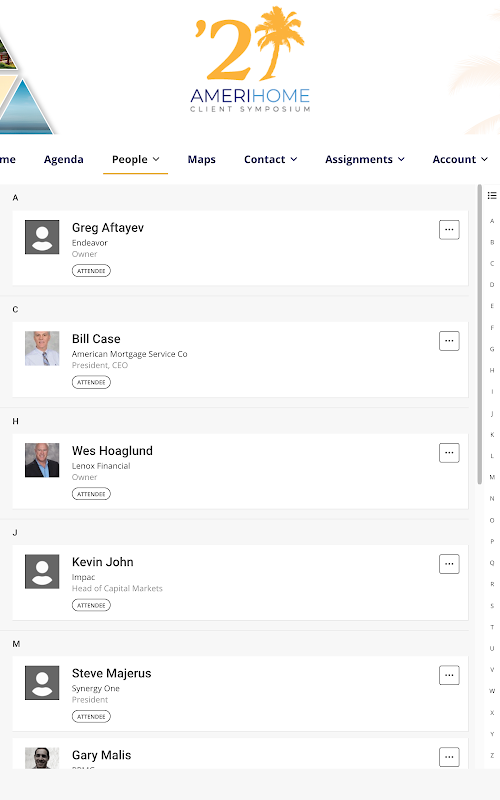500x800 pixels.
Task: Open the Maps page
Action: click(202, 160)
